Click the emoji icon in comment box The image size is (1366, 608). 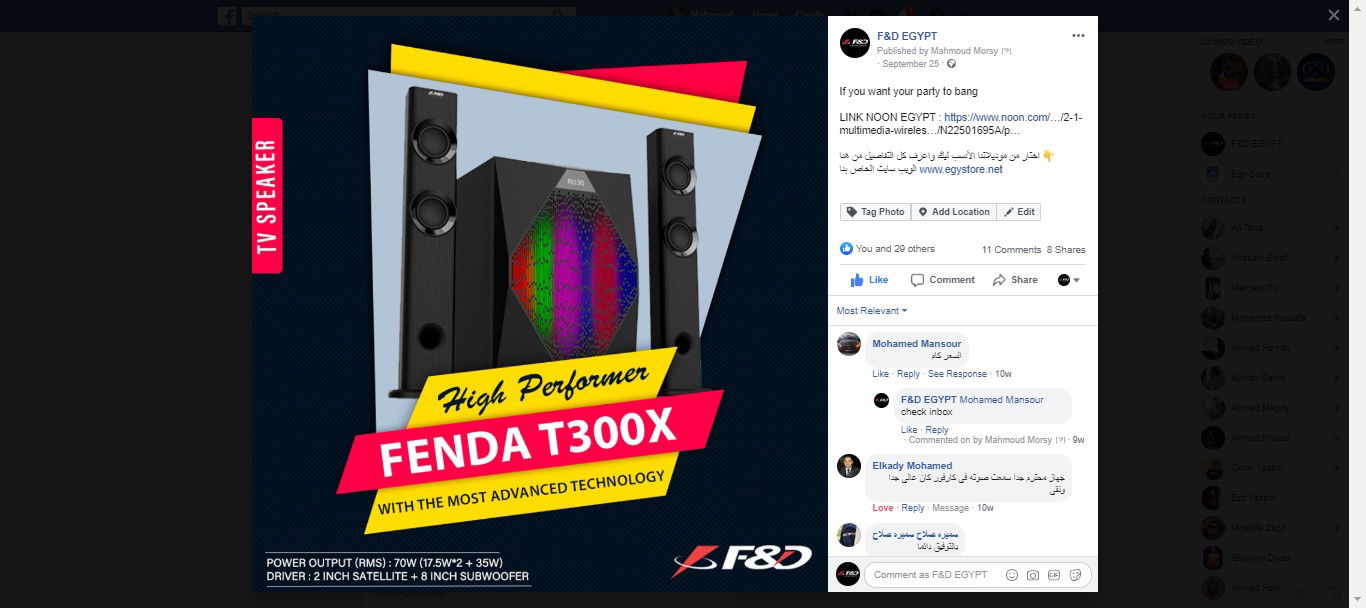tap(1012, 575)
